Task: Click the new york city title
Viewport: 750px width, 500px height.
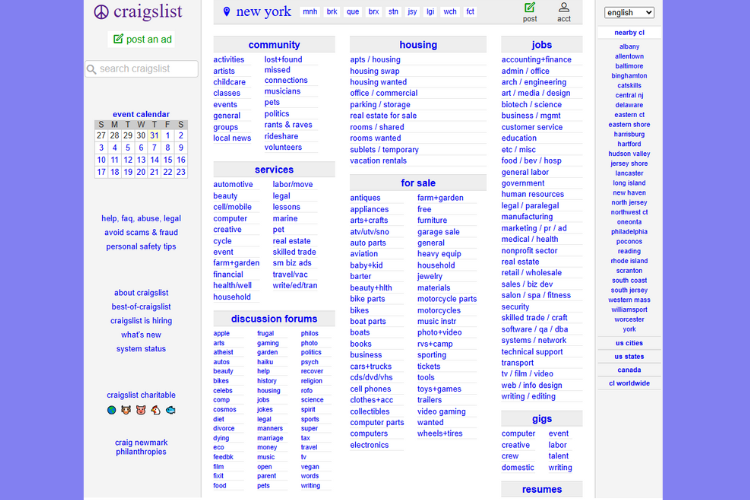Action: click(264, 11)
